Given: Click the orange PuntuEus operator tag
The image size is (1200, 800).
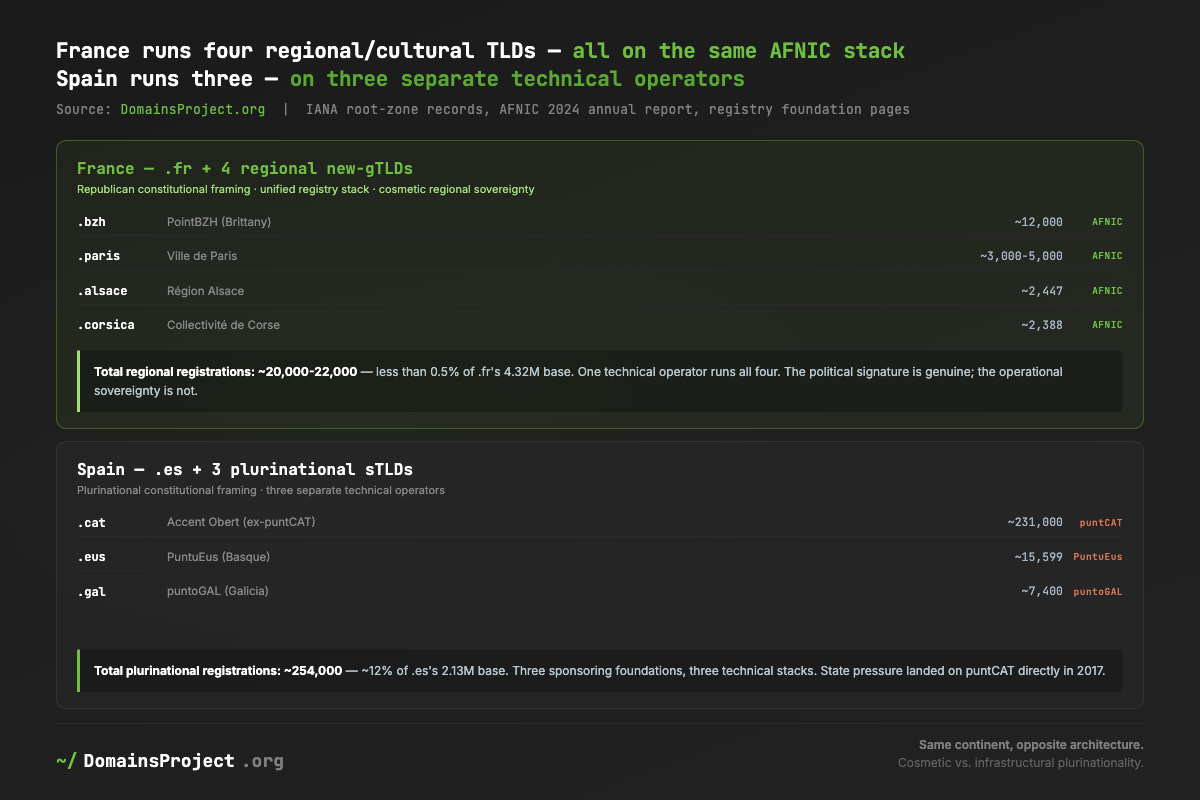Looking at the screenshot, I should (1097, 557).
